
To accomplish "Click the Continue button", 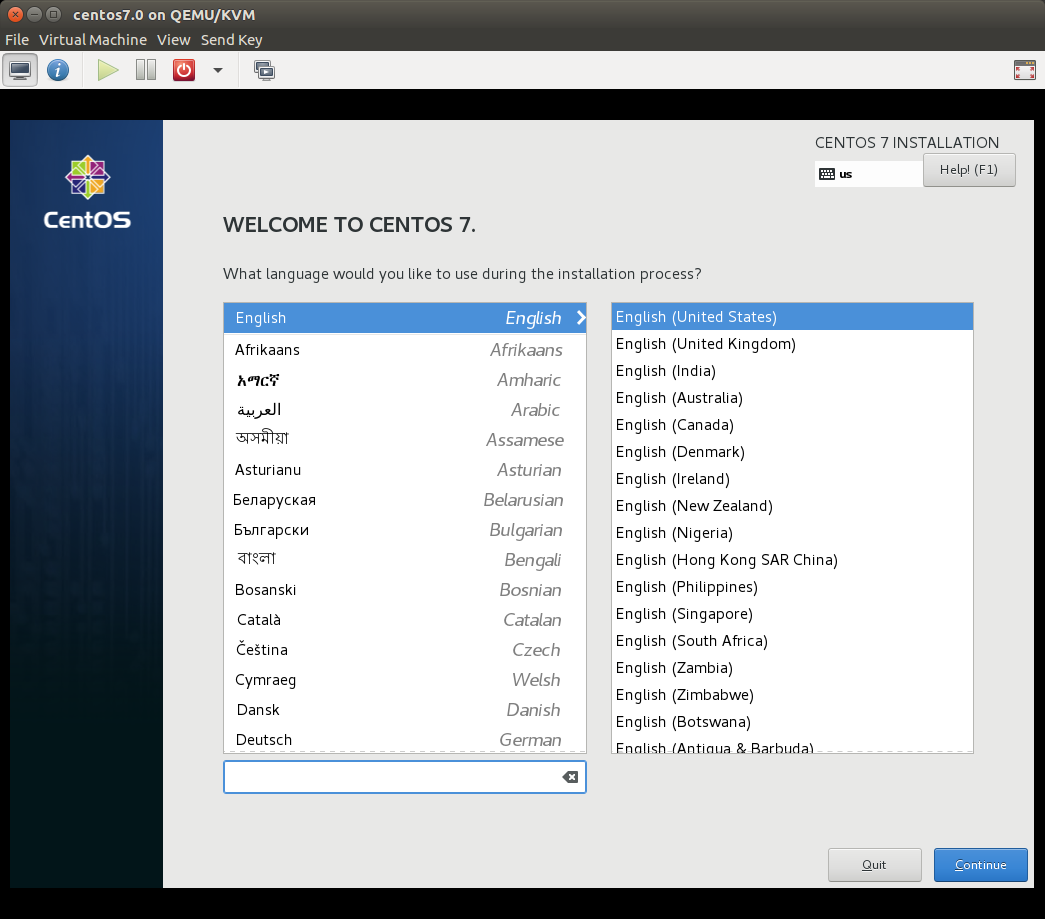I will tap(980, 865).
